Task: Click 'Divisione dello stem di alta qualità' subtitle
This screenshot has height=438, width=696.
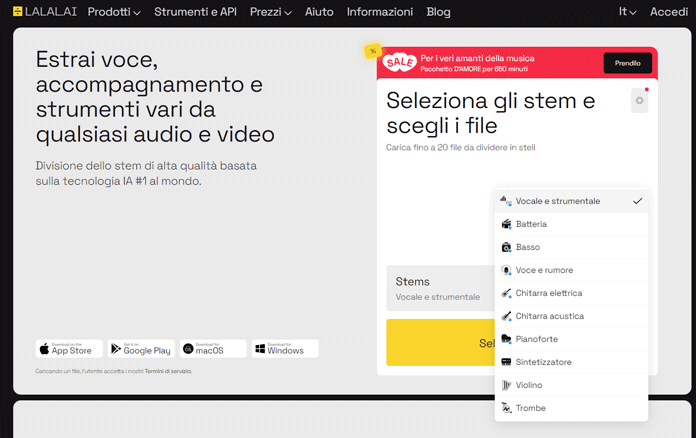Action: [x=146, y=173]
